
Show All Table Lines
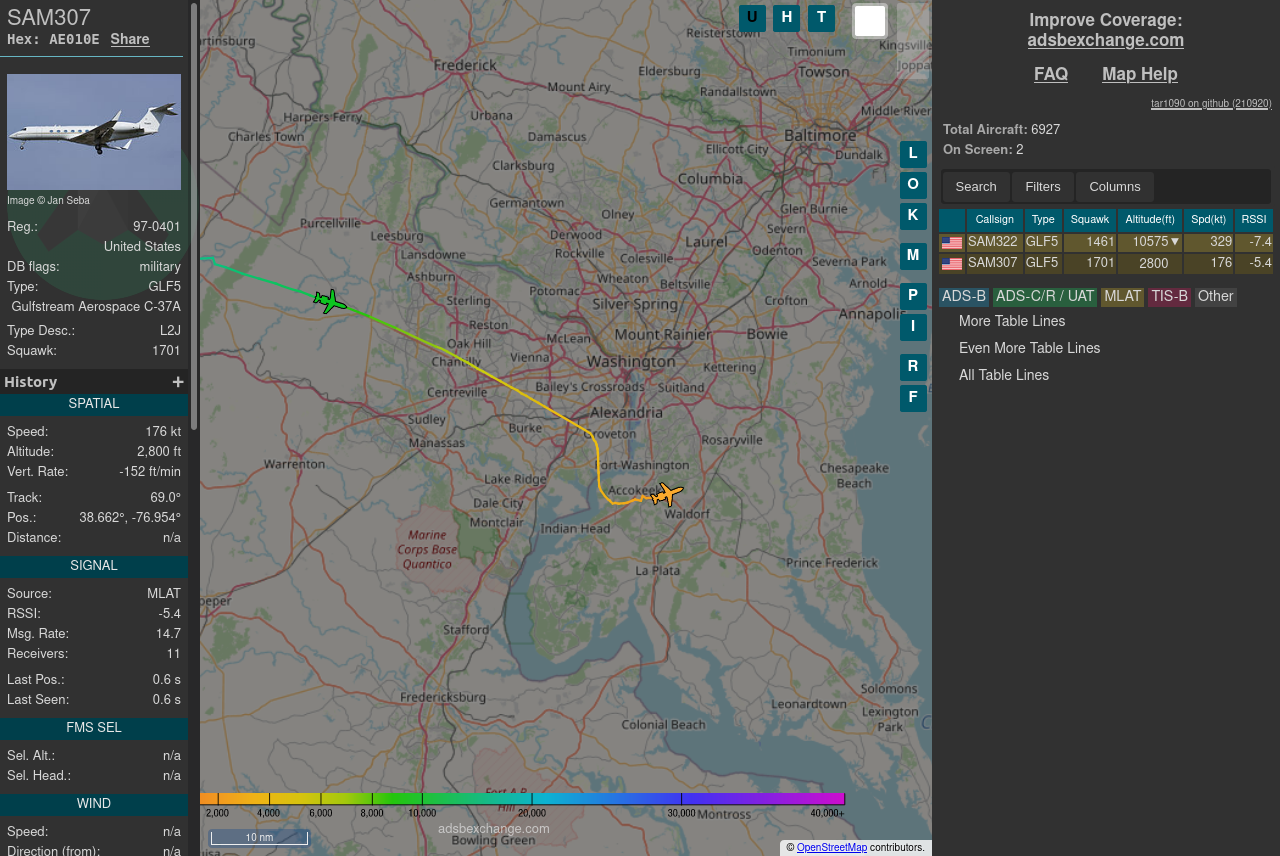click(1004, 375)
